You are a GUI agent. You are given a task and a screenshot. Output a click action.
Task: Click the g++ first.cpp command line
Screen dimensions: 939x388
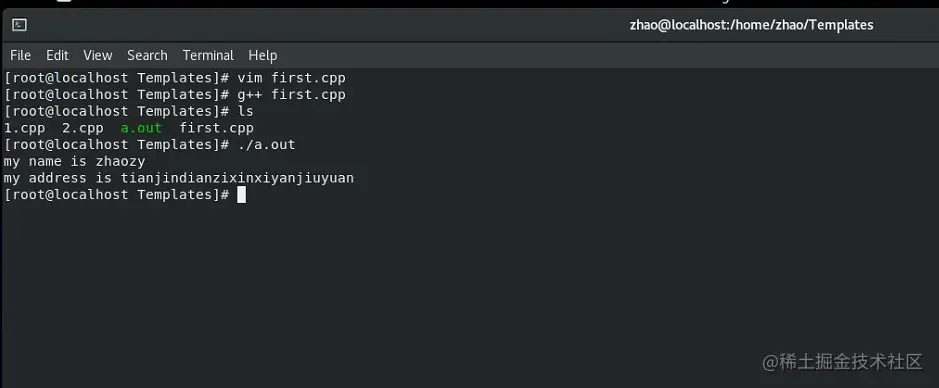click(291, 94)
